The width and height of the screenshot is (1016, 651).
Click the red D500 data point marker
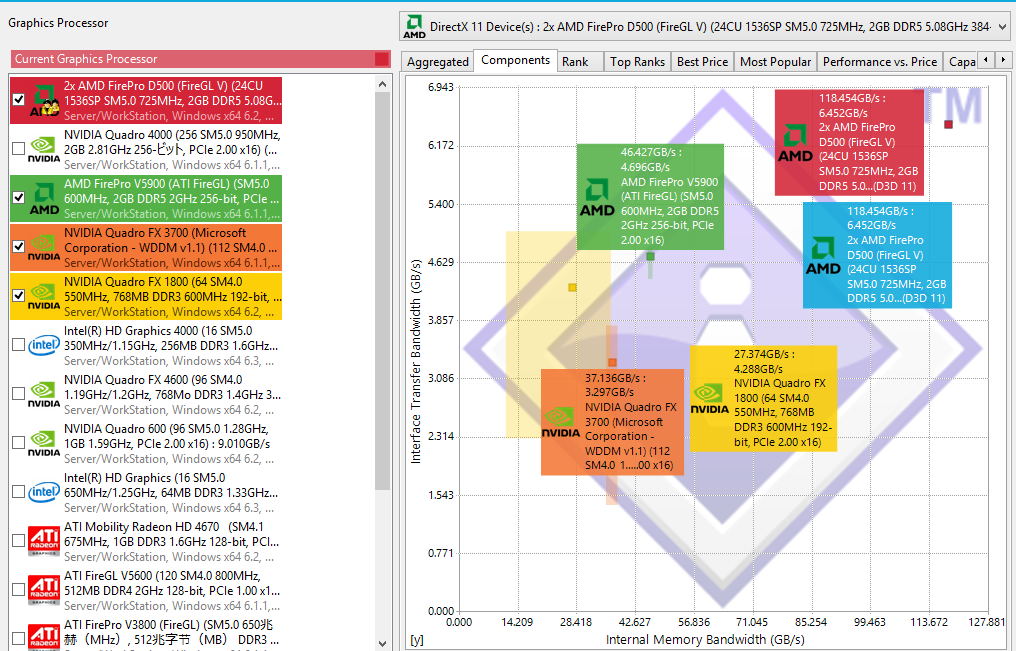tap(948, 124)
